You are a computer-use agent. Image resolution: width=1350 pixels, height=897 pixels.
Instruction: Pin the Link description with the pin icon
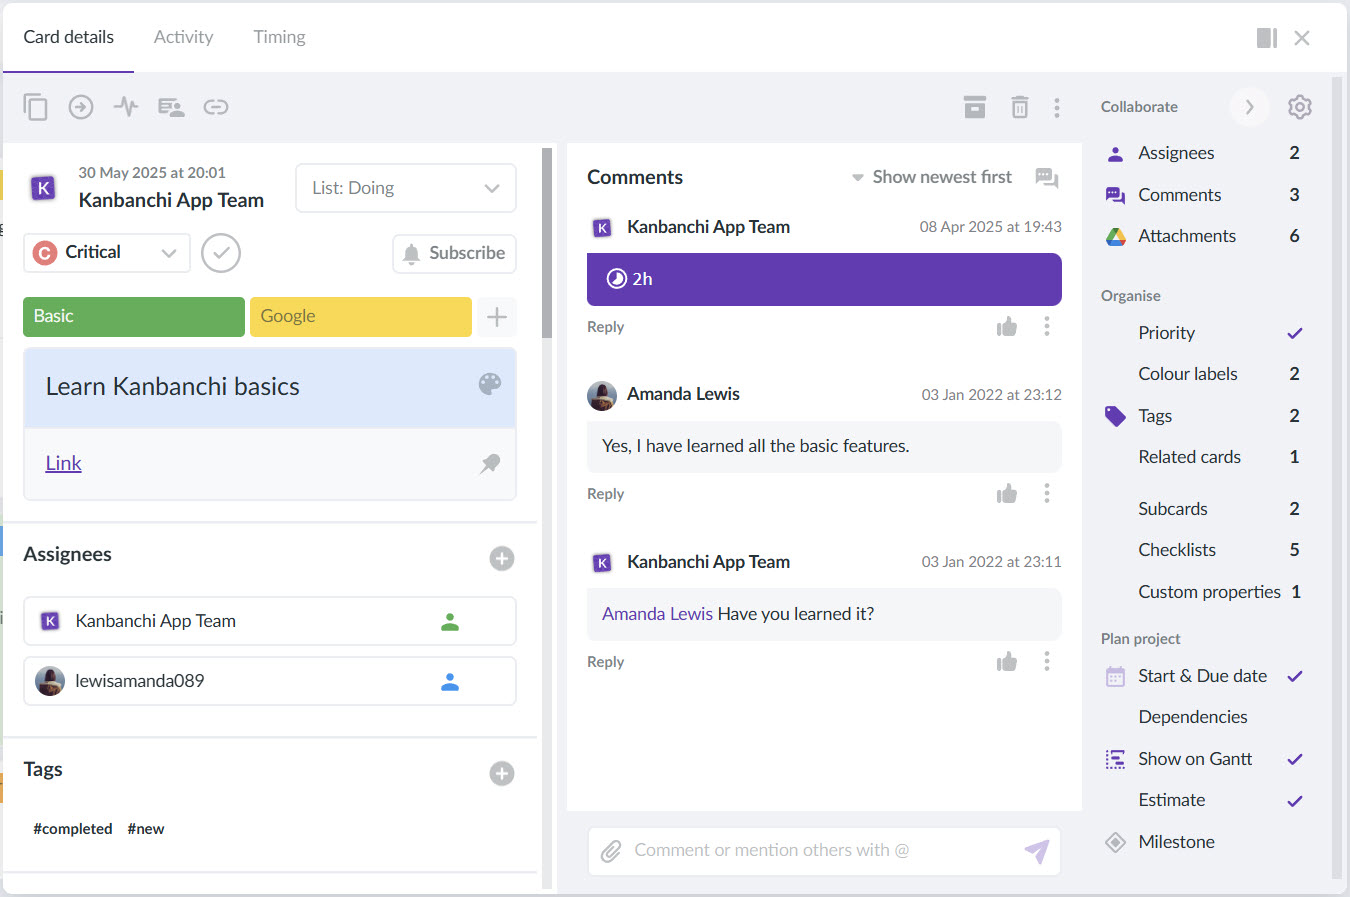point(490,463)
